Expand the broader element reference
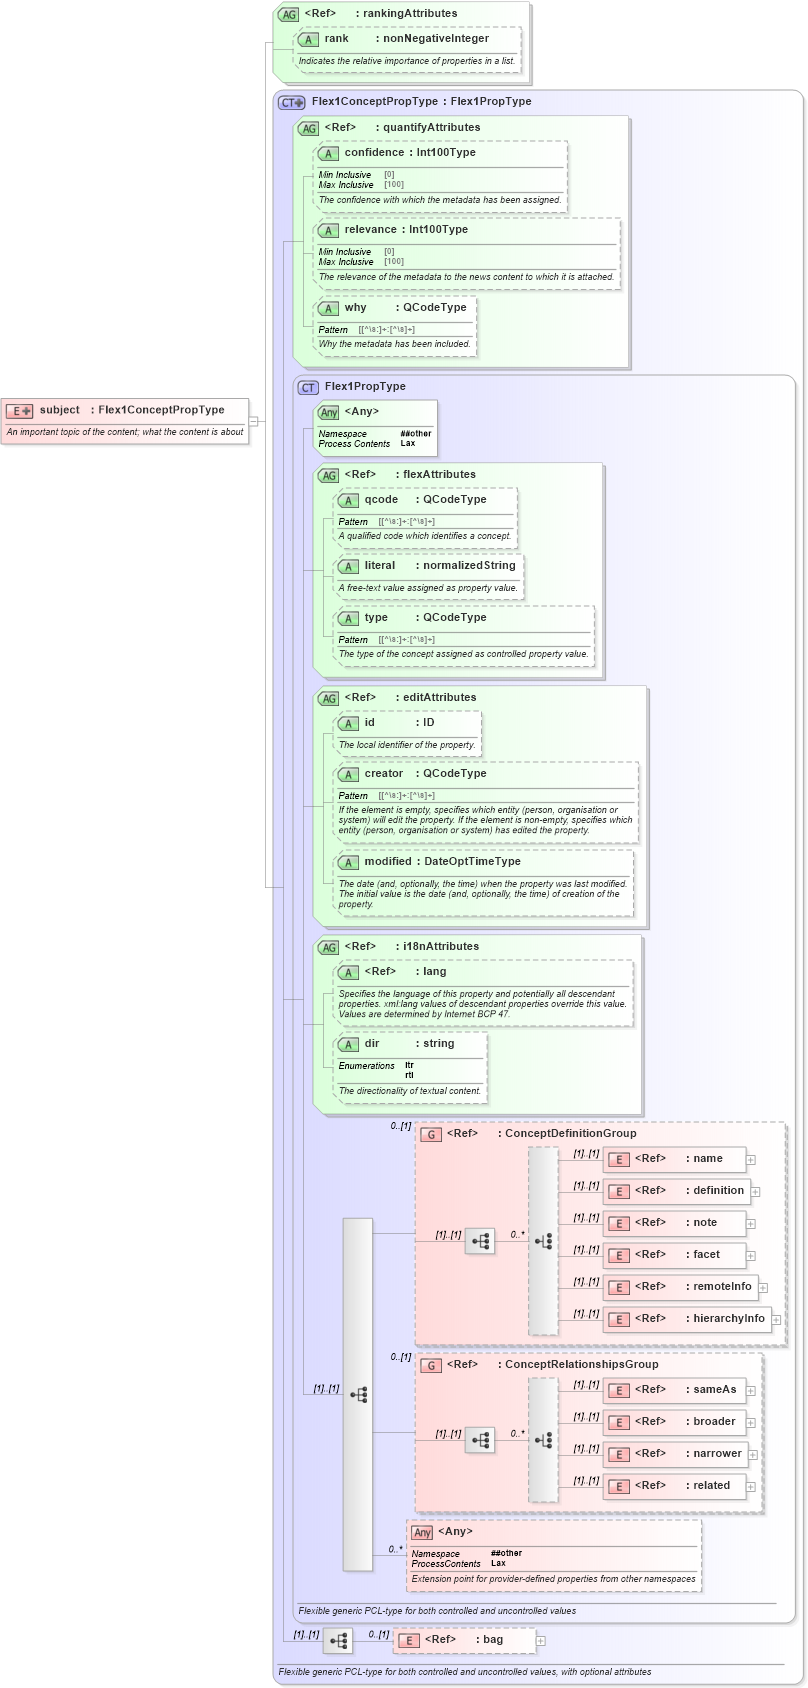The width and height of the screenshot is (808, 1688). [x=751, y=1423]
